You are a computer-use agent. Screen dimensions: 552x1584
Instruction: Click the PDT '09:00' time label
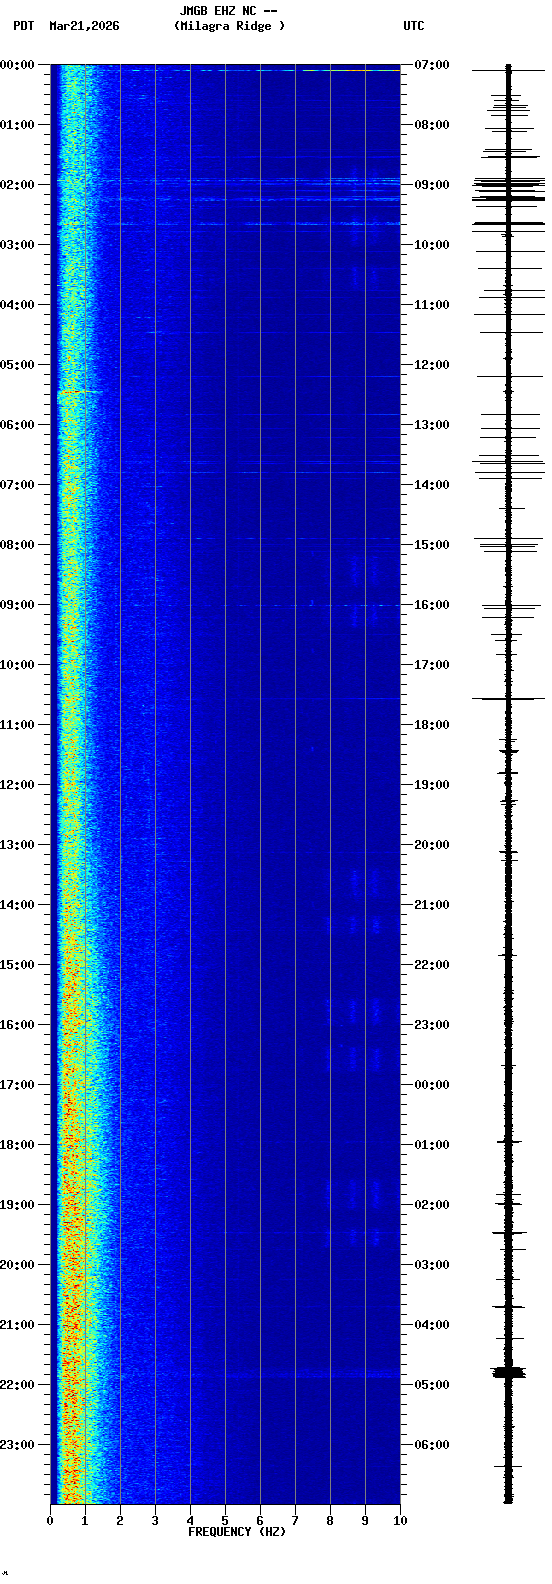17,605
